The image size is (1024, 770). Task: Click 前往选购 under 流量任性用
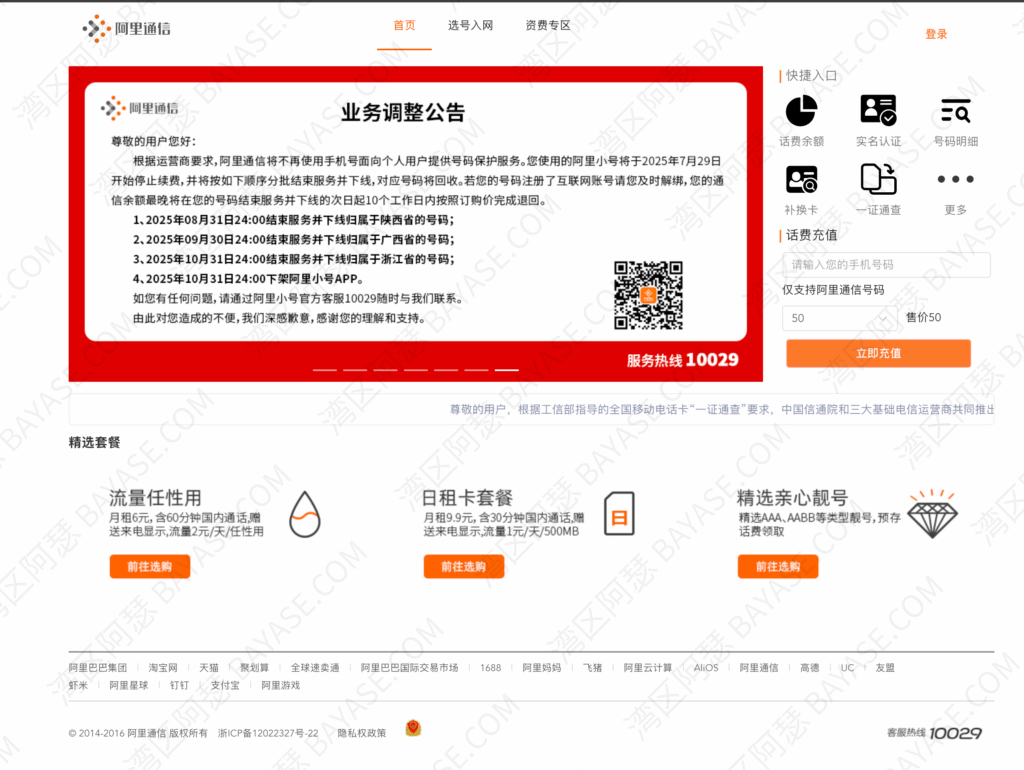point(150,566)
